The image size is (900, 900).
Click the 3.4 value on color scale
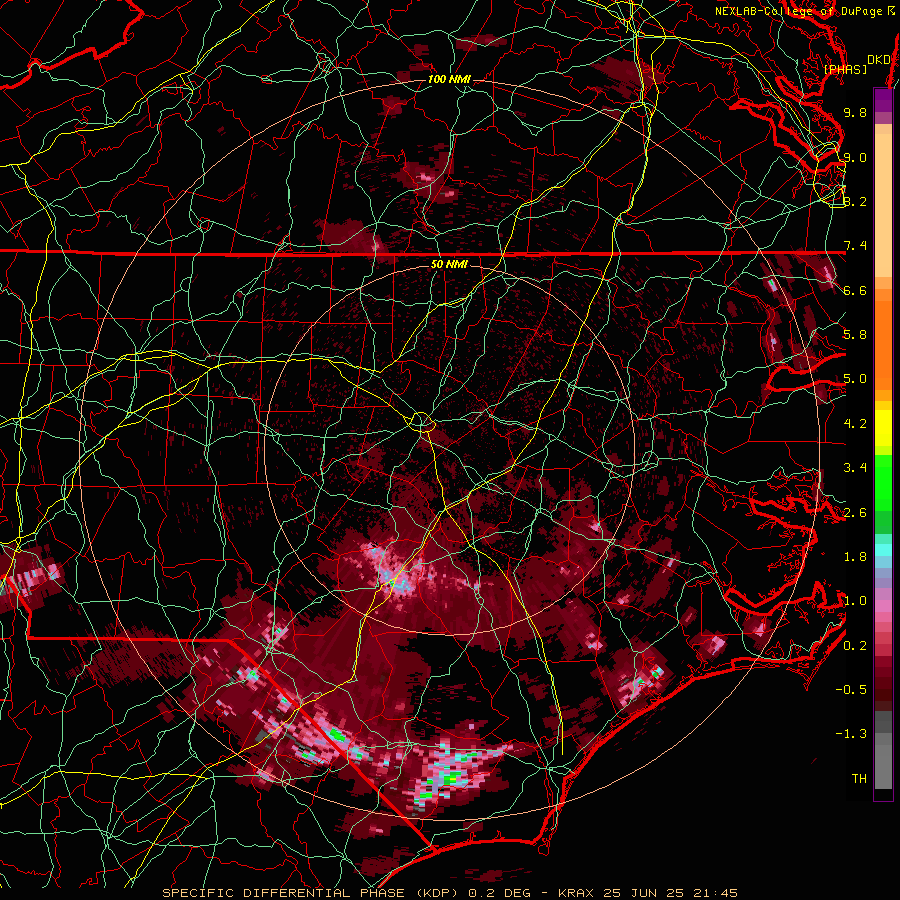pos(855,468)
